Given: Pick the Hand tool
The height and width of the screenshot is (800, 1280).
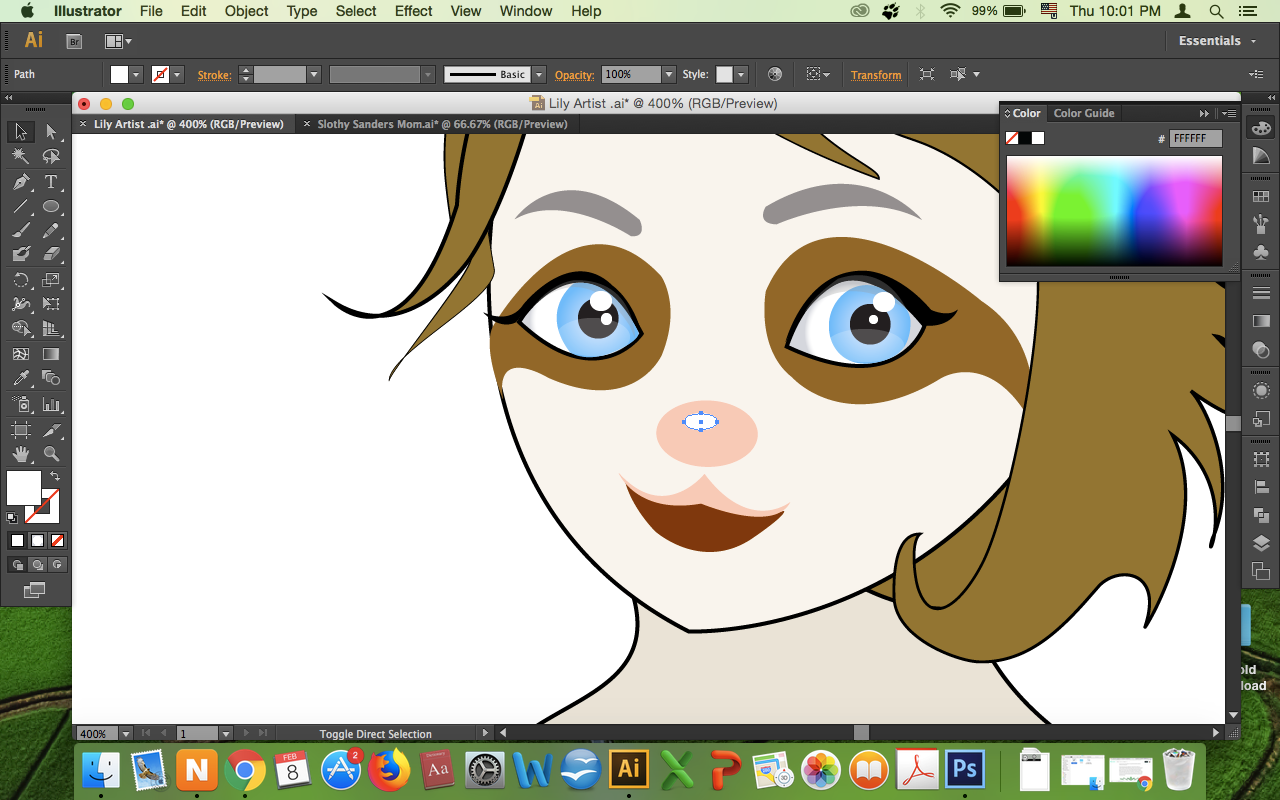Looking at the screenshot, I should [x=20, y=454].
